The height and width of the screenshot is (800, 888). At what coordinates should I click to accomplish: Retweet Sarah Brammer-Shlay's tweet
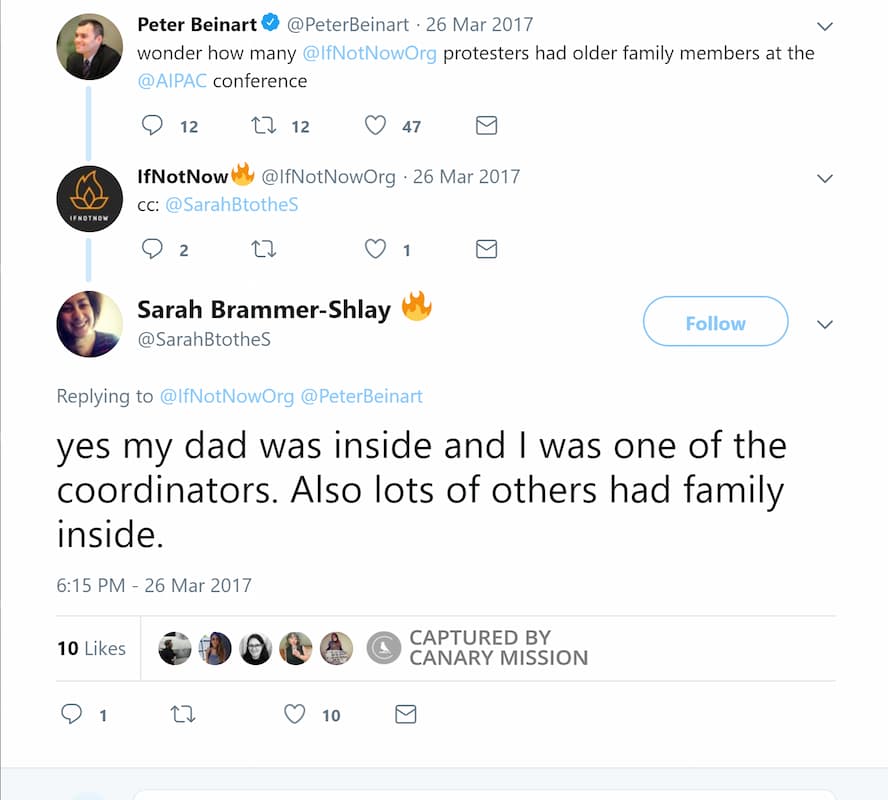183,714
